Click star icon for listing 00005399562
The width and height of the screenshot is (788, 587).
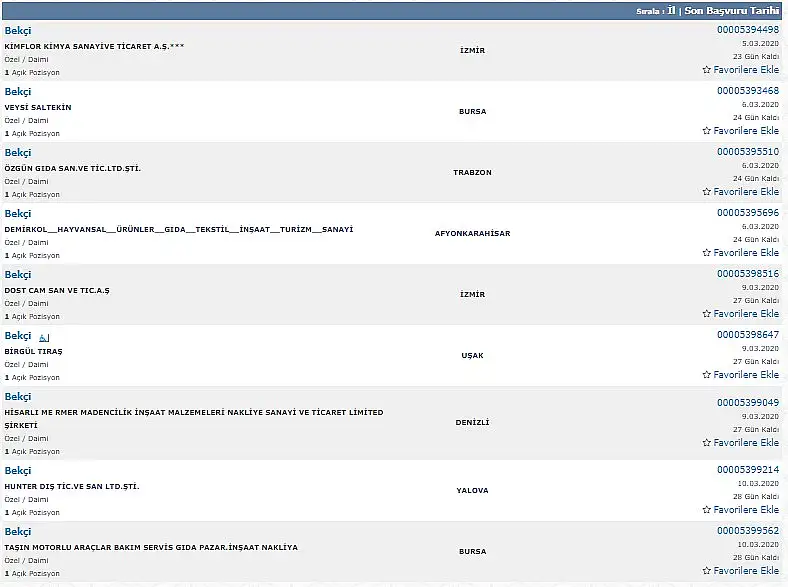707,570
